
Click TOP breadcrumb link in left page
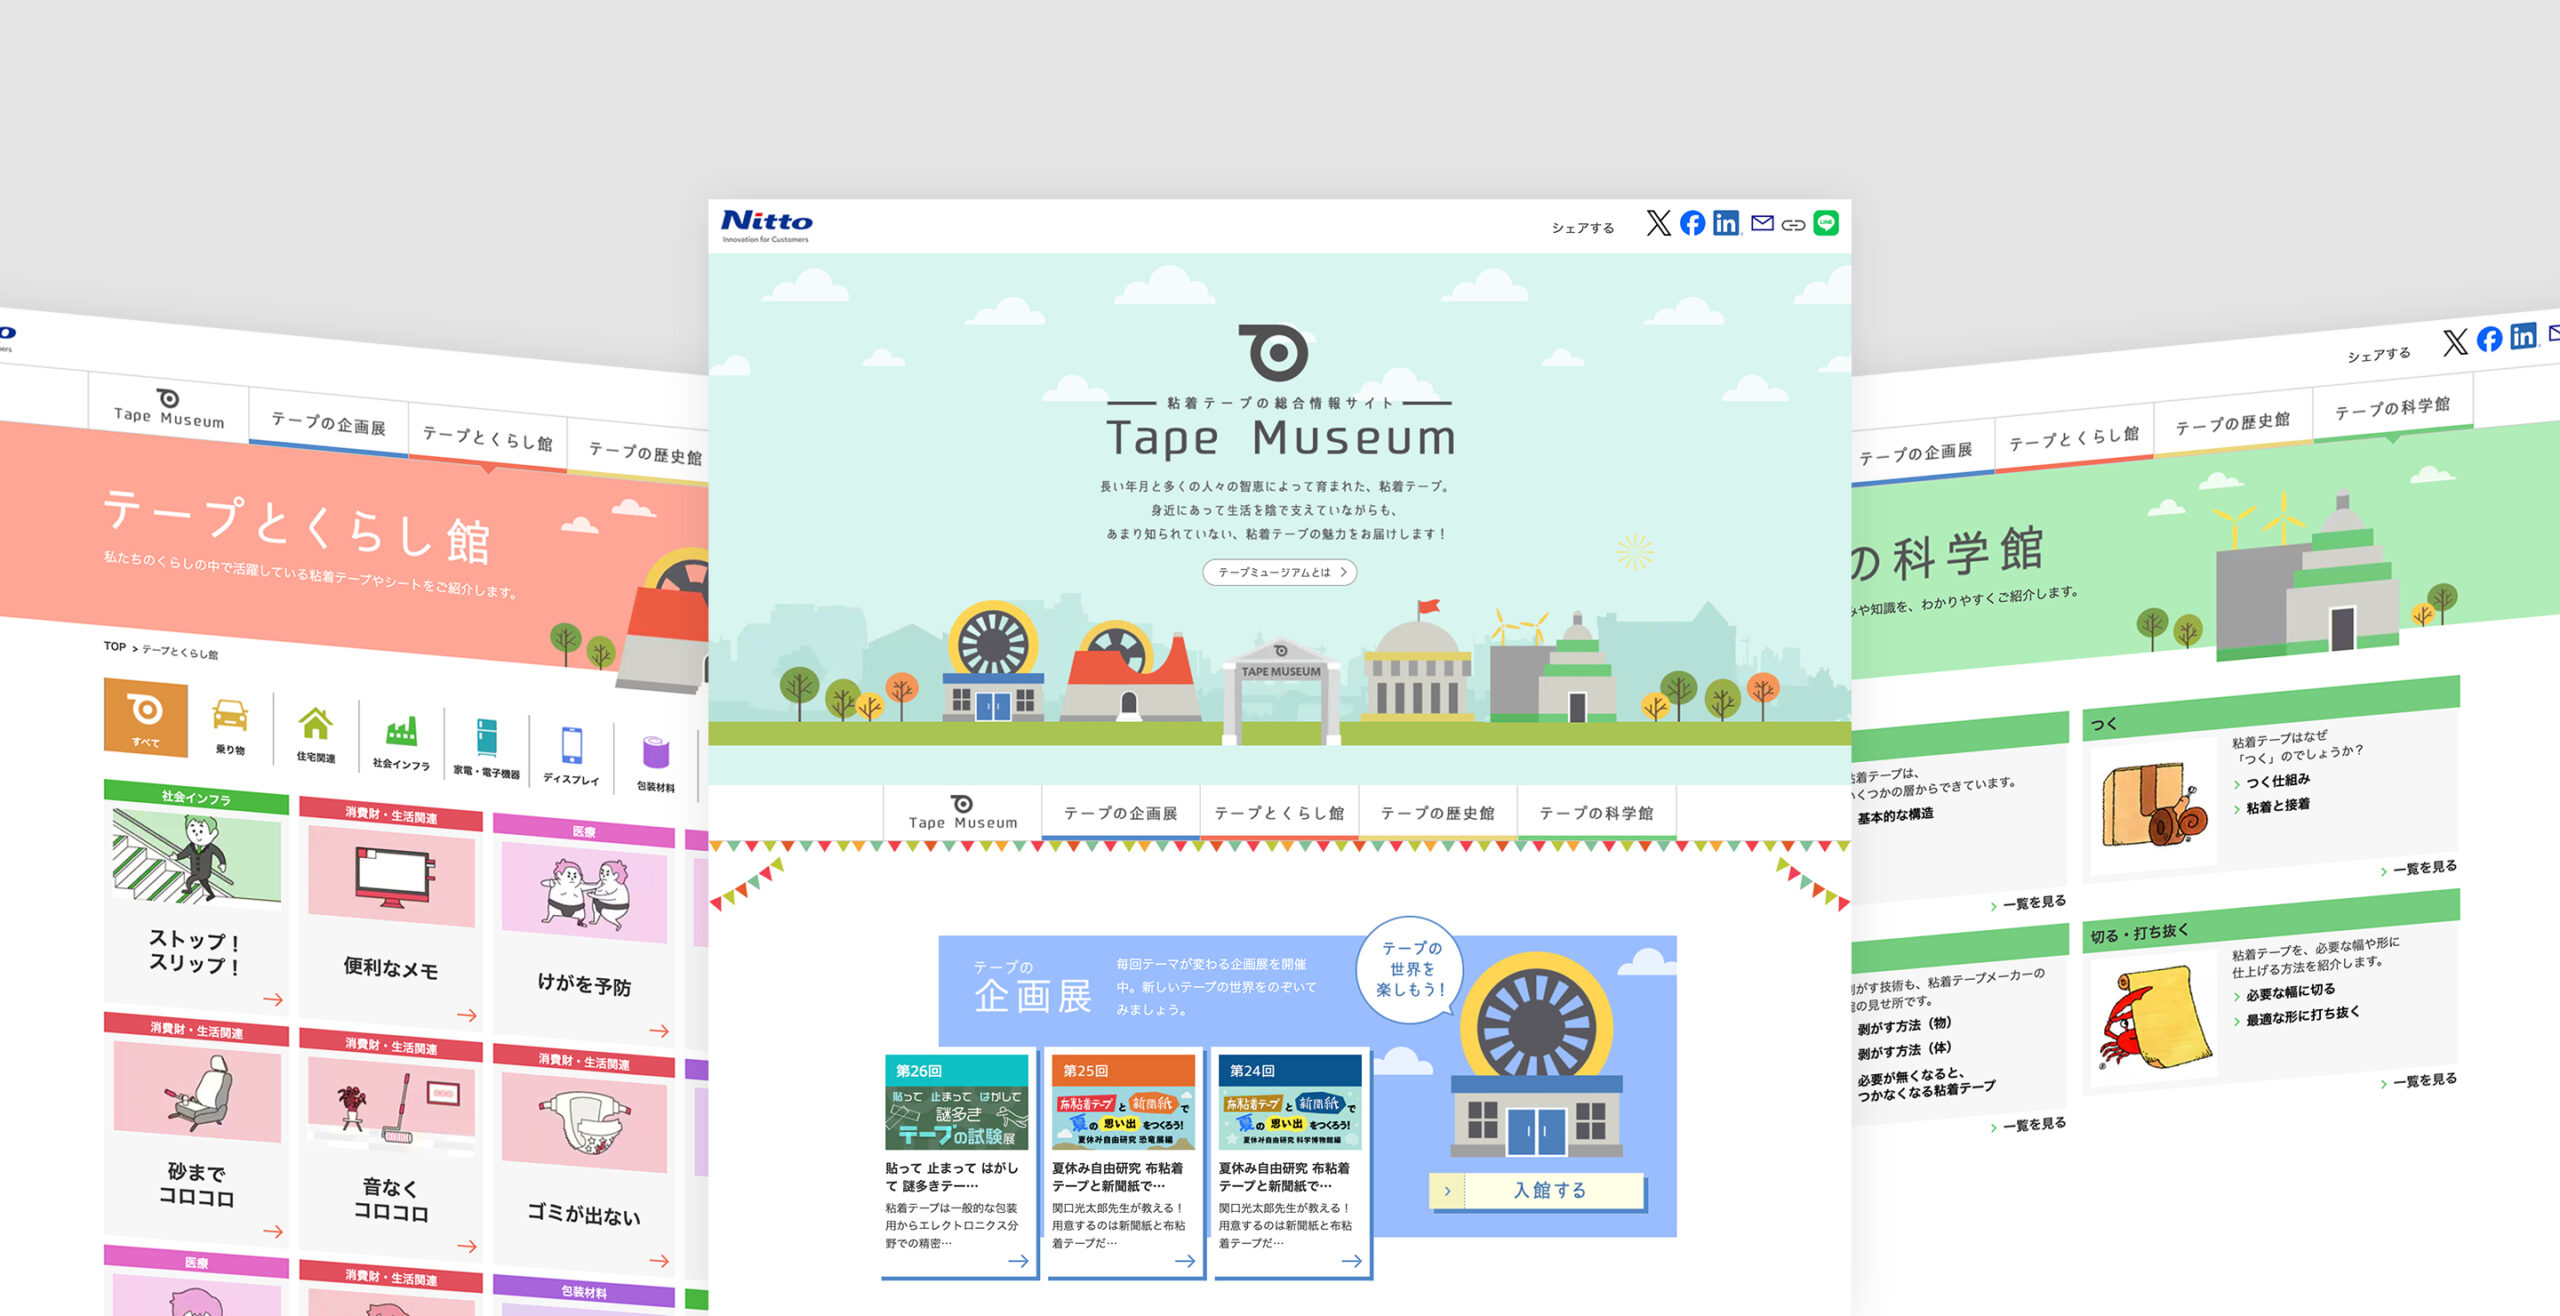115,646
